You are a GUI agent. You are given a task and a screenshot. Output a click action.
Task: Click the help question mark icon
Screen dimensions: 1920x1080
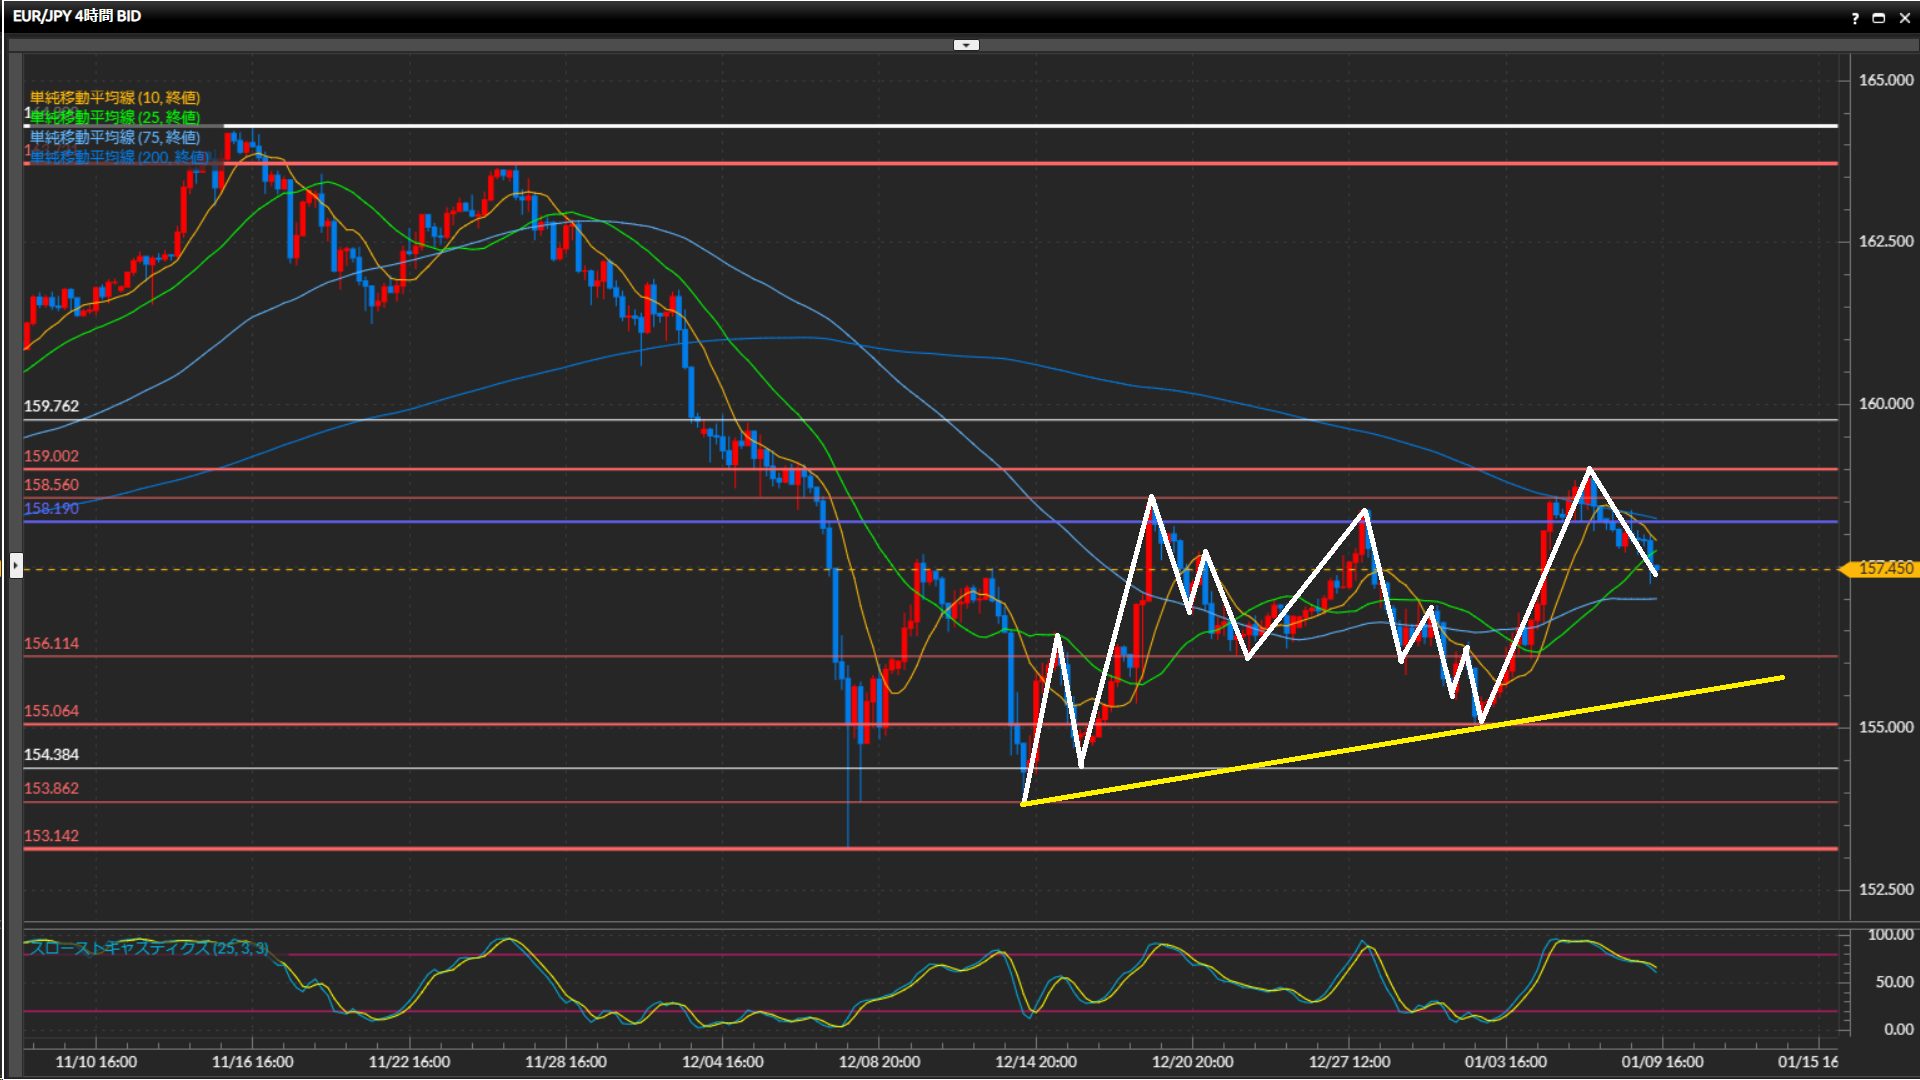[1855, 18]
